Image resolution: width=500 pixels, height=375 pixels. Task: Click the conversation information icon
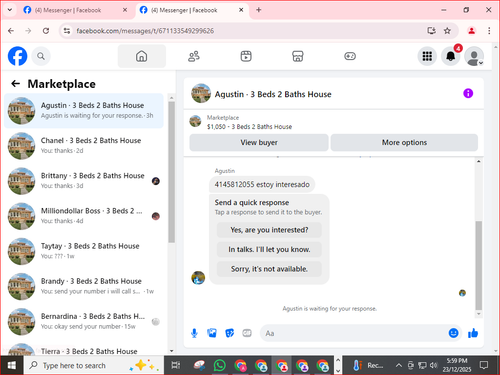[x=468, y=93]
